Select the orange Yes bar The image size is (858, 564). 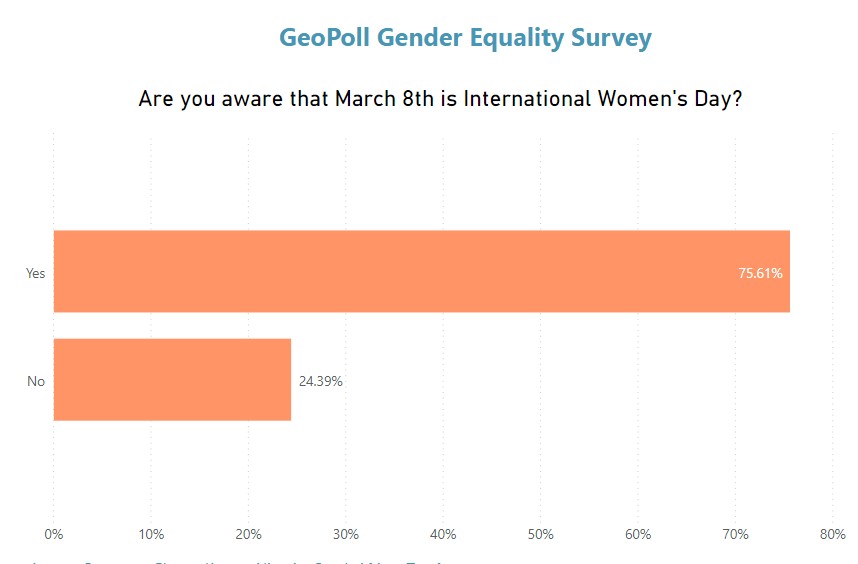[420, 271]
